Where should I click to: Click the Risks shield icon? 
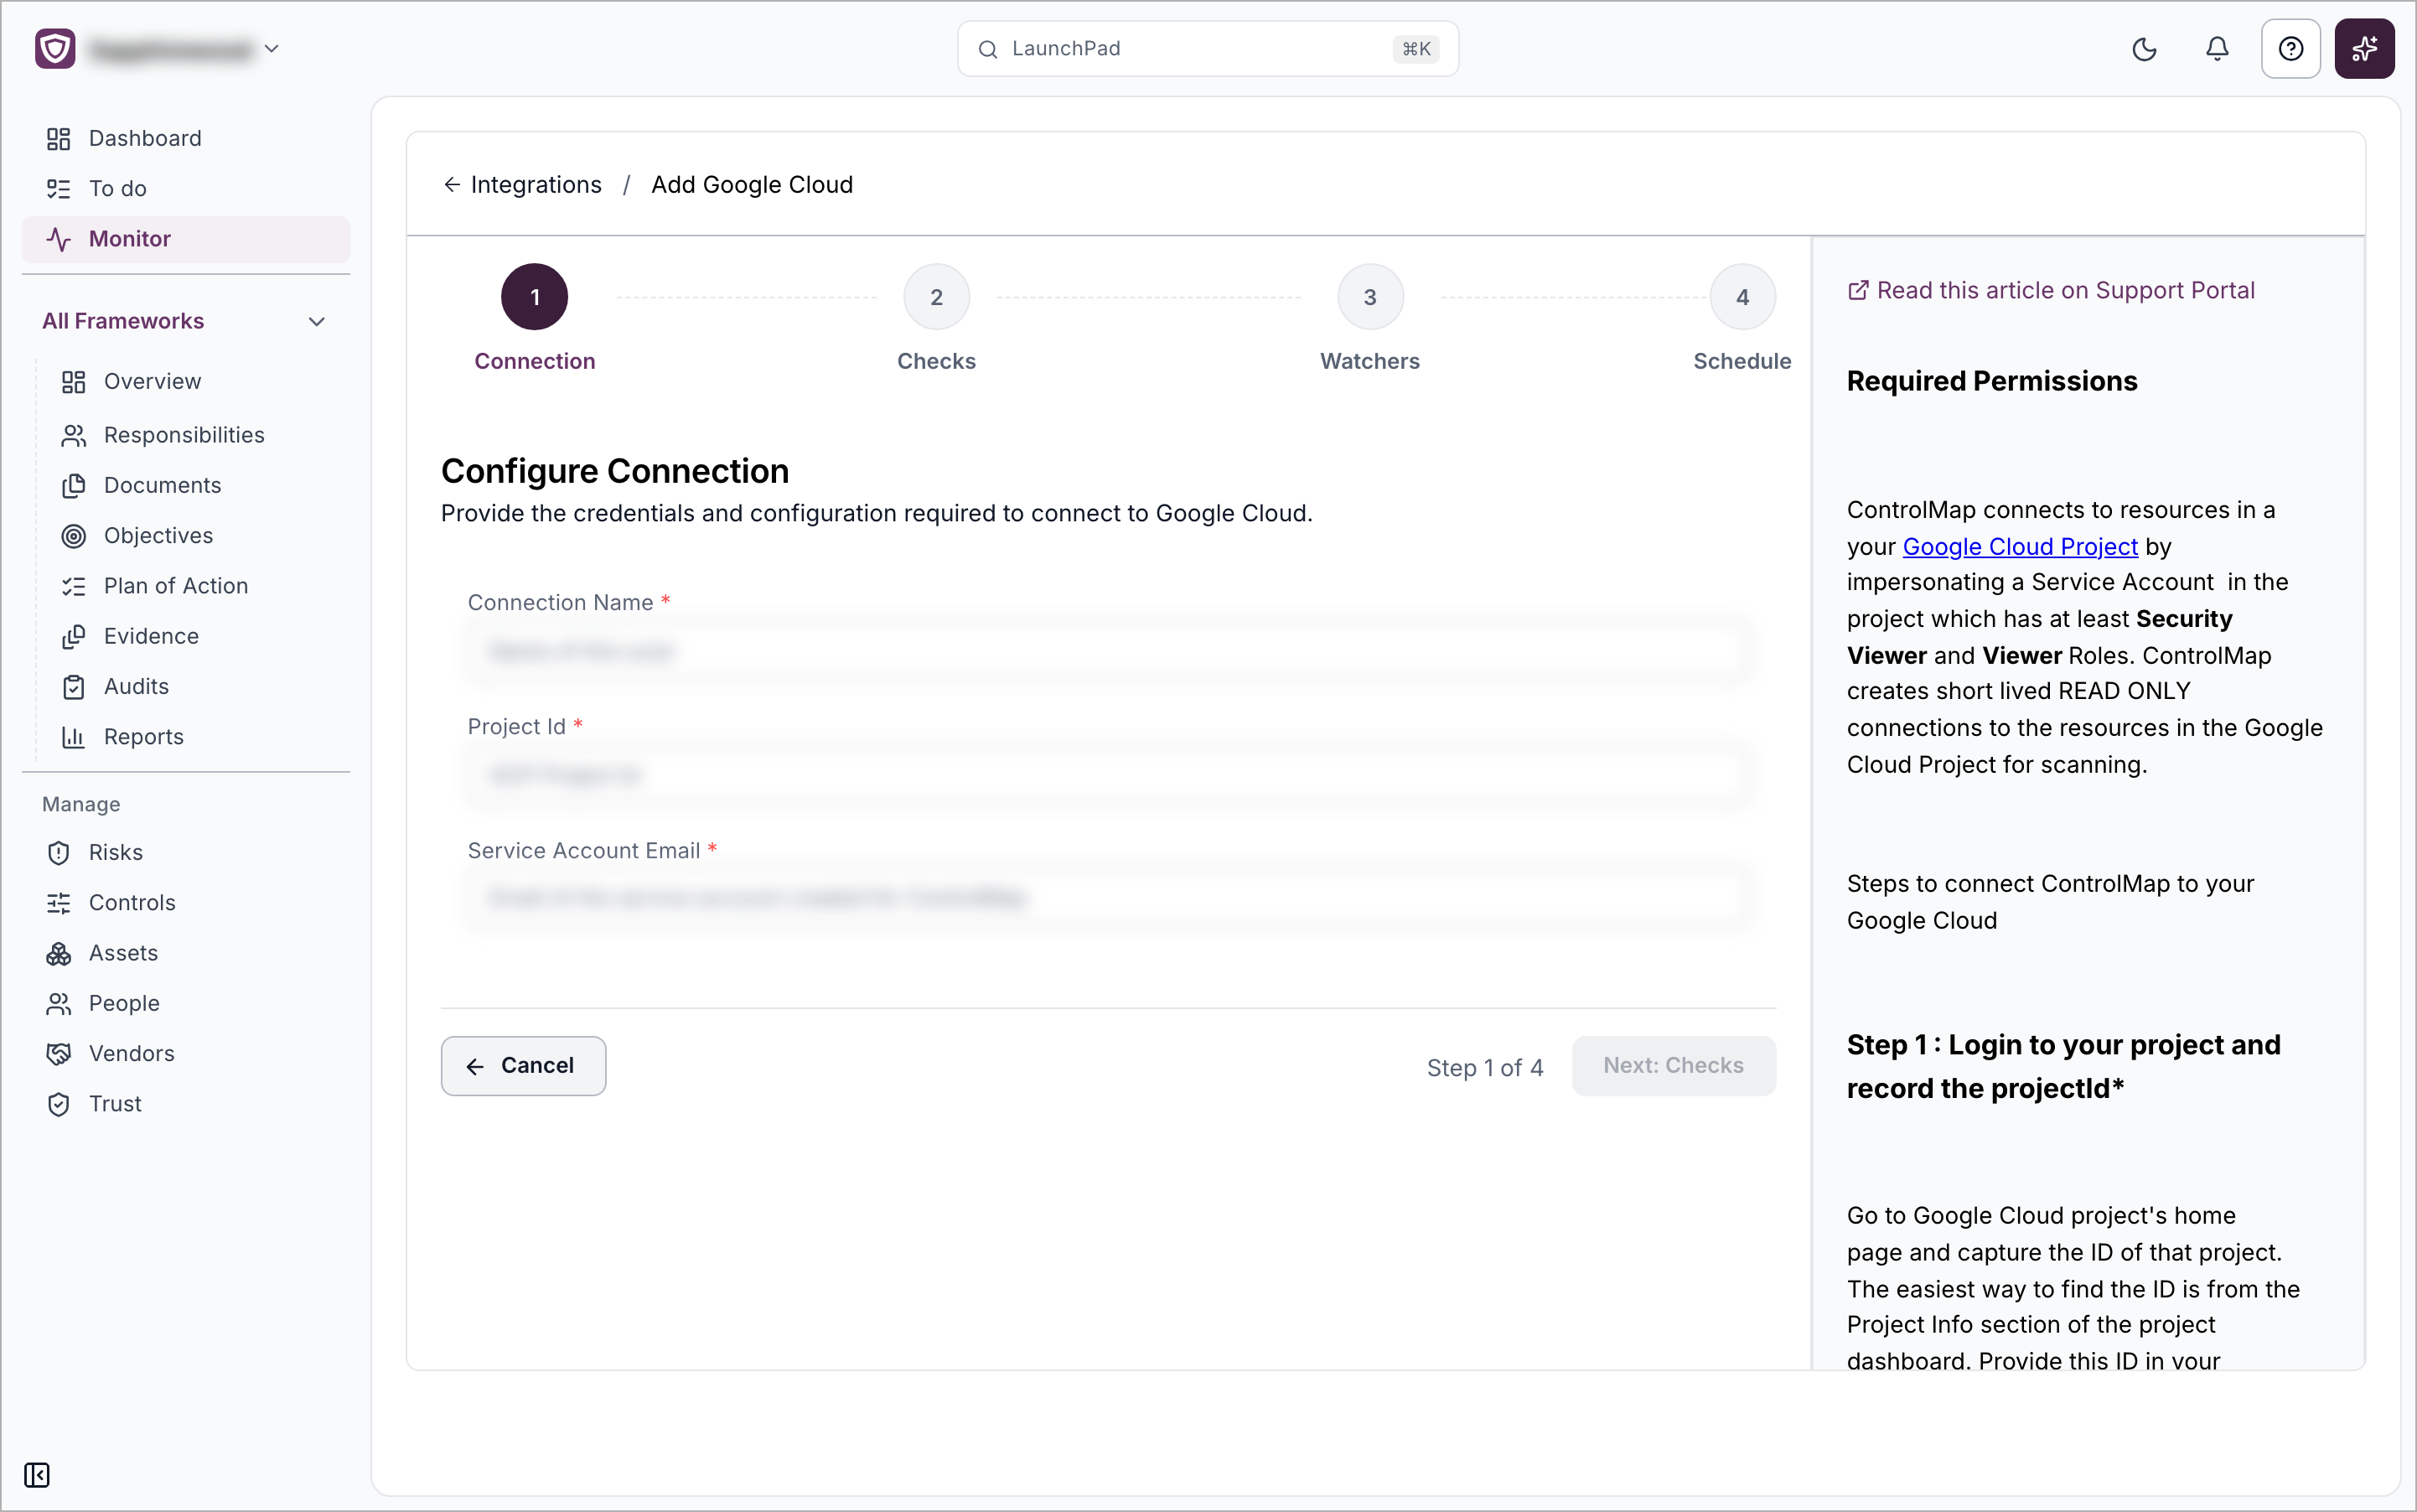tap(59, 852)
